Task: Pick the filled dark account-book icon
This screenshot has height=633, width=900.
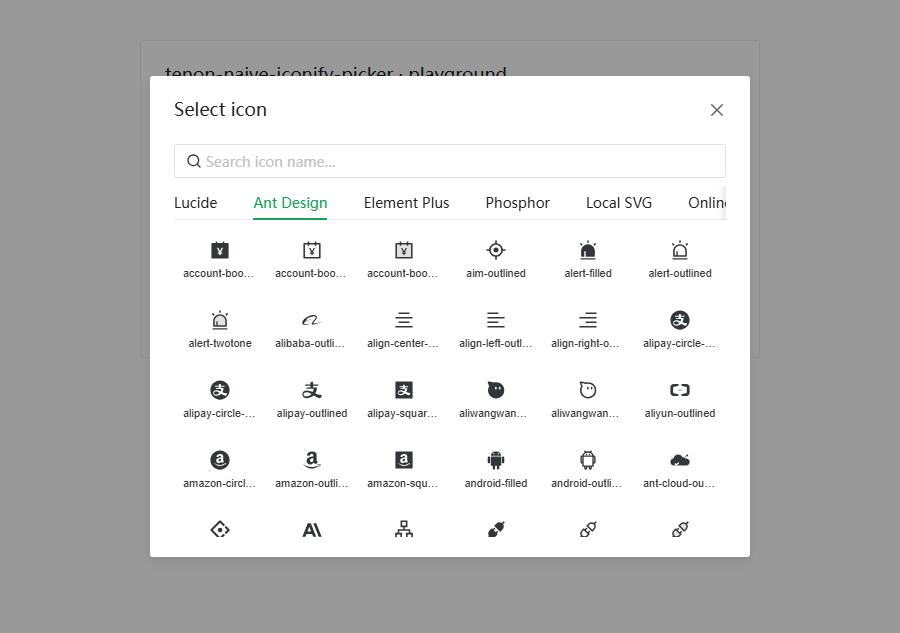Action: [220, 250]
